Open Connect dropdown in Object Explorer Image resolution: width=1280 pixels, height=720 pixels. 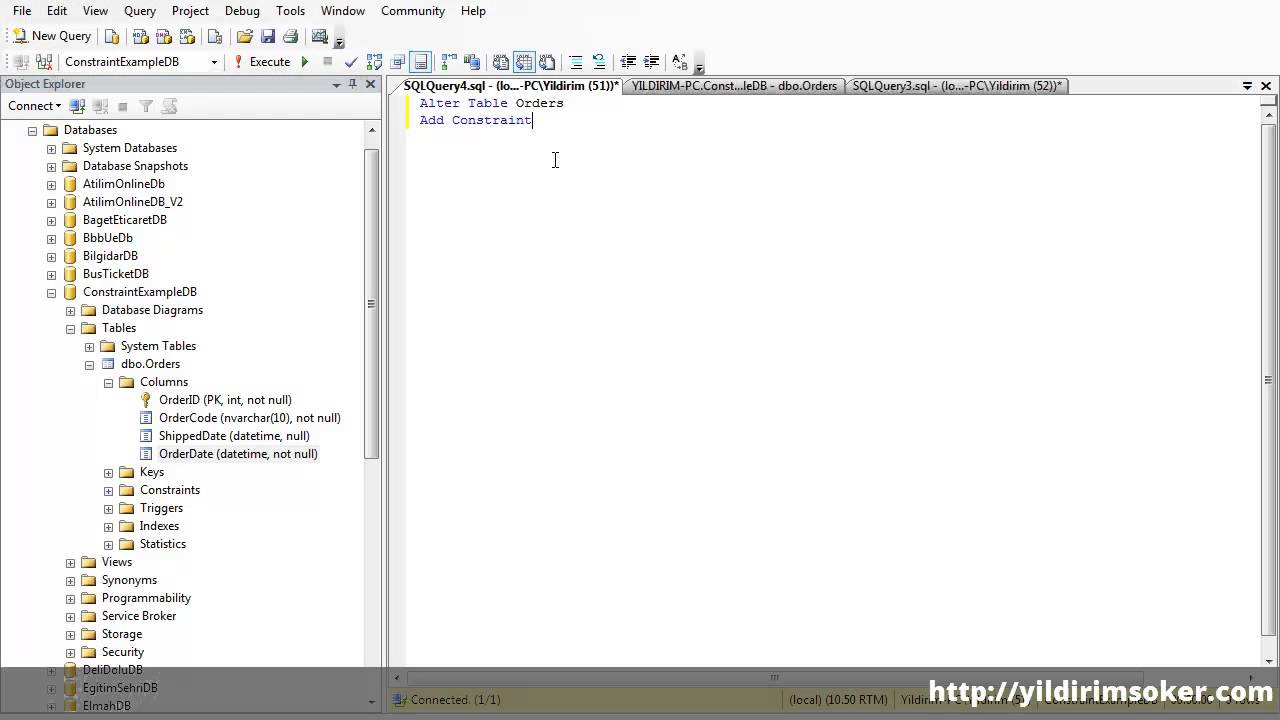(x=35, y=106)
